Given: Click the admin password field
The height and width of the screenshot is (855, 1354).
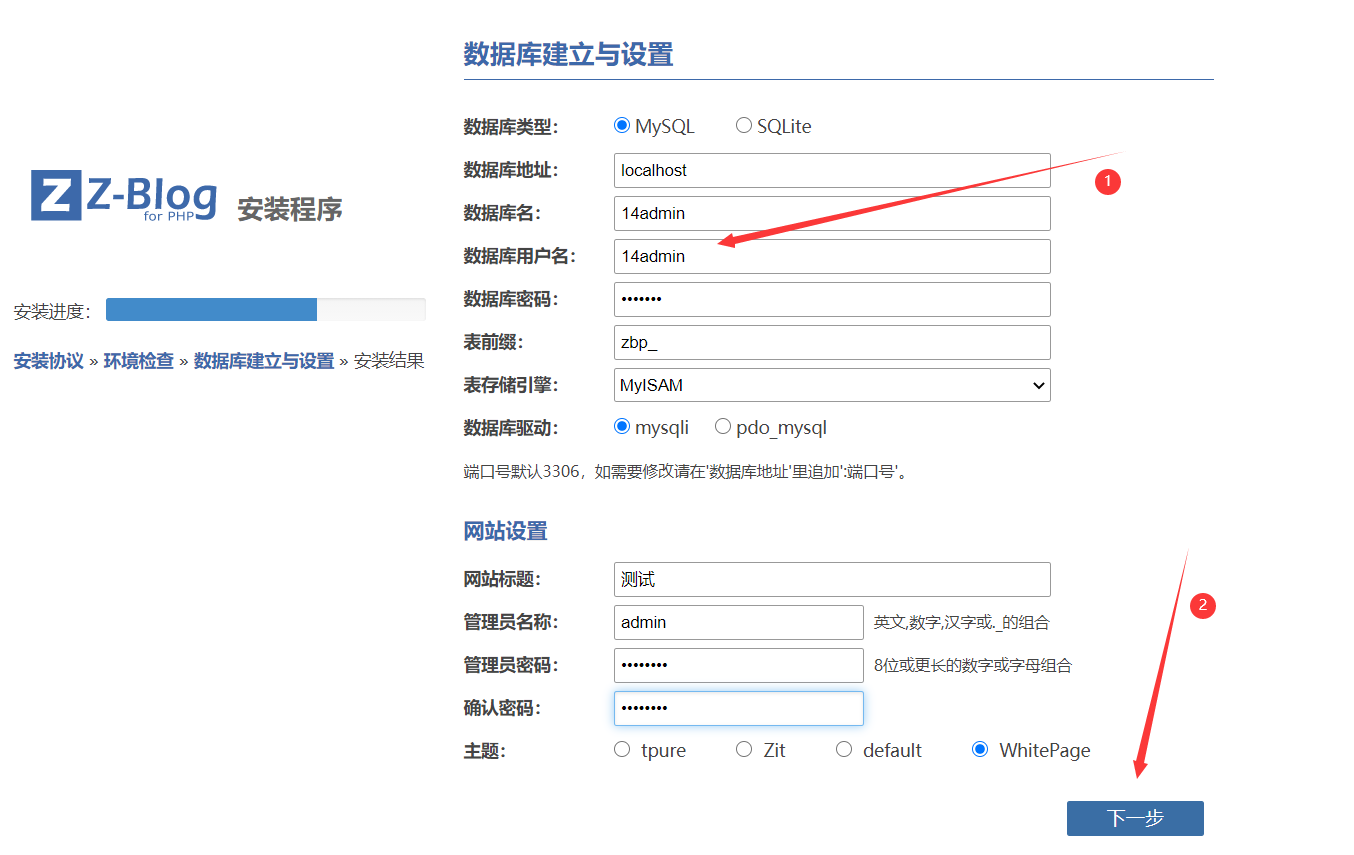Looking at the screenshot, I should coord(738,665).
